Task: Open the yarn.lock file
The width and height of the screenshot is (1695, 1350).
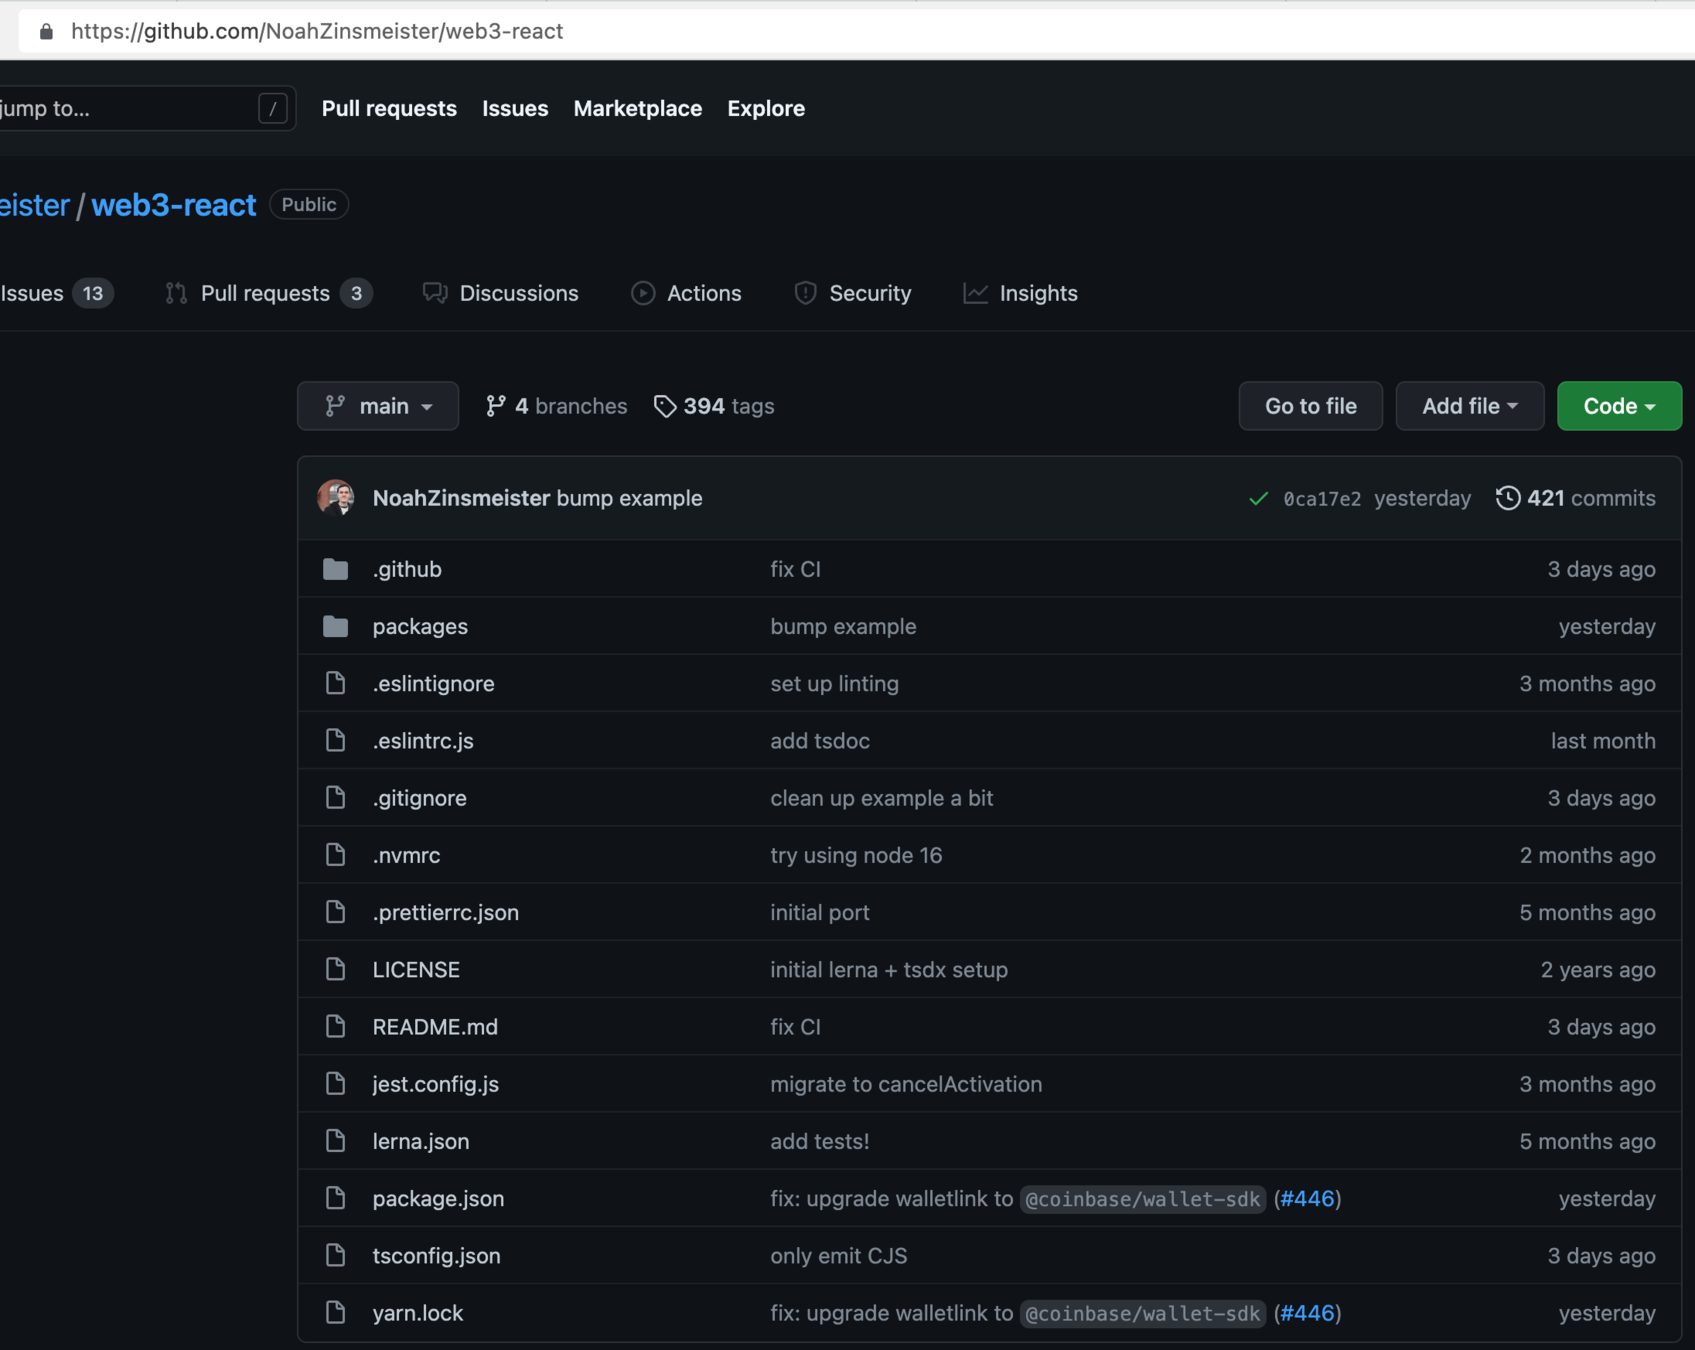Action: (418, 1312)
